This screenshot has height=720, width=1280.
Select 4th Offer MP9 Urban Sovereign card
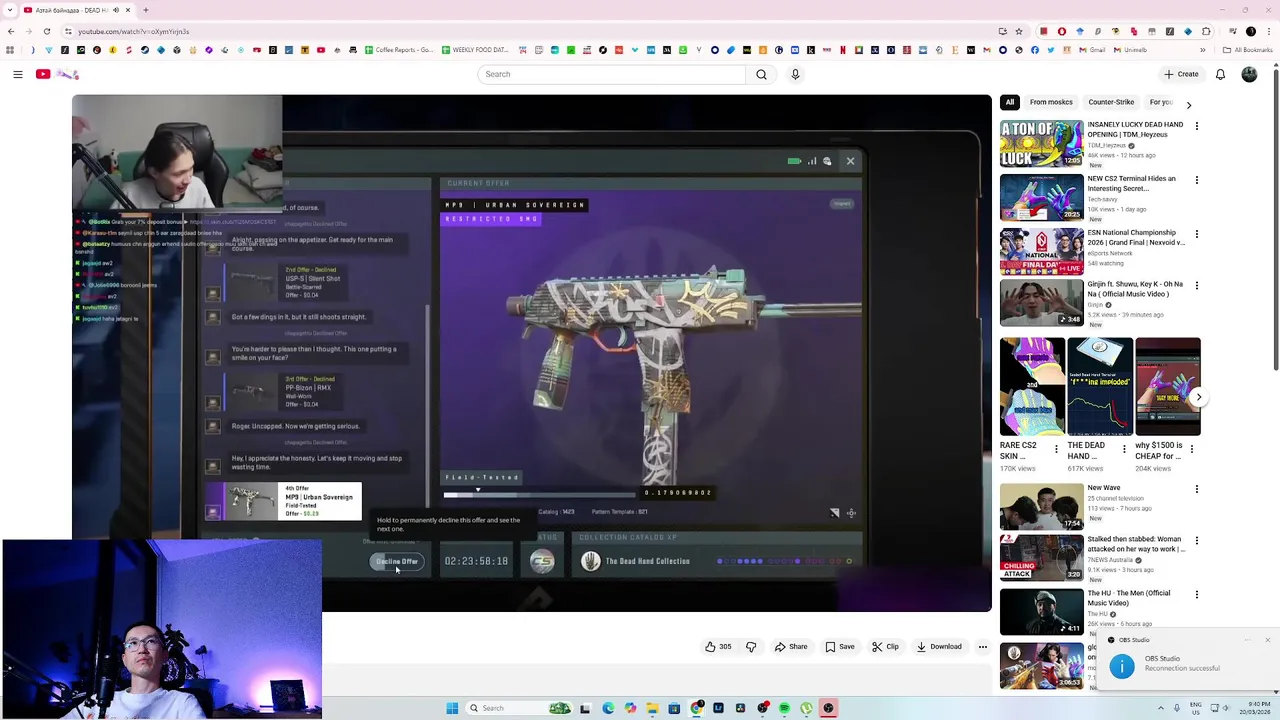click(283, 501)
